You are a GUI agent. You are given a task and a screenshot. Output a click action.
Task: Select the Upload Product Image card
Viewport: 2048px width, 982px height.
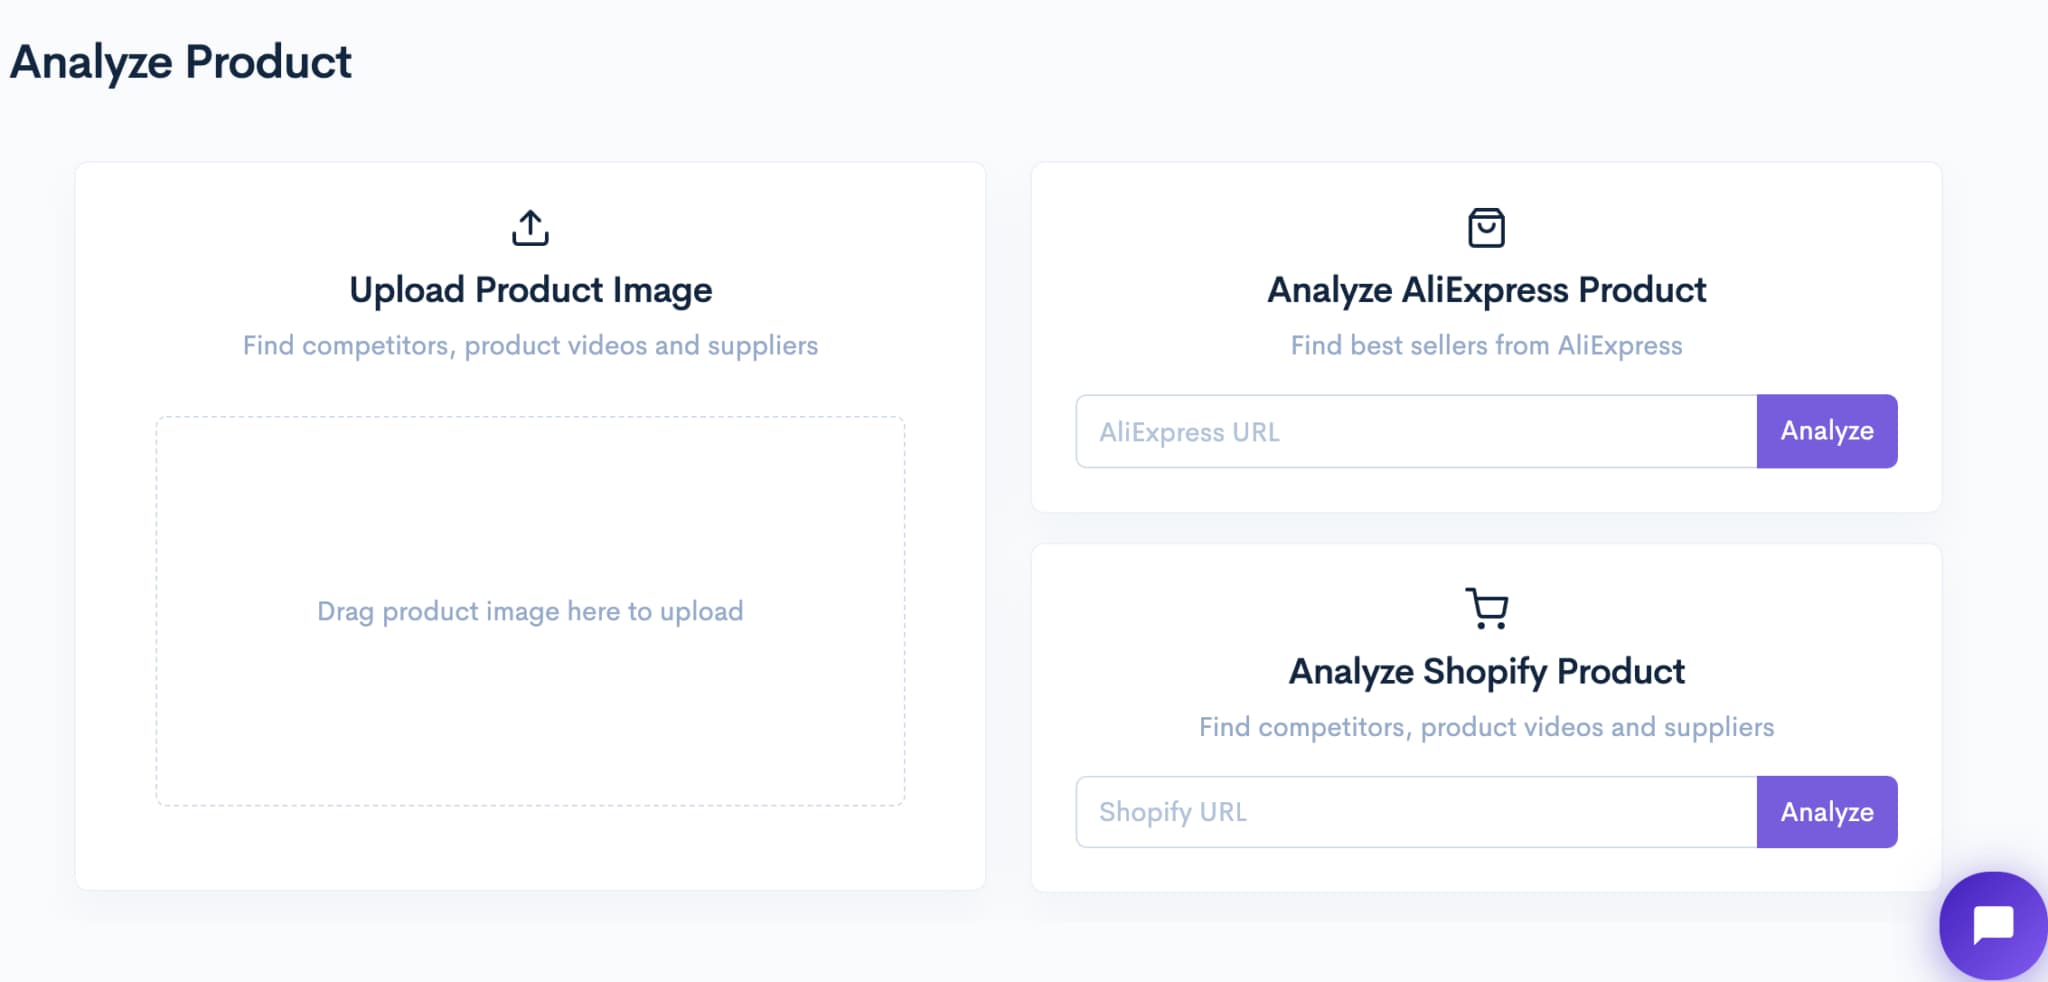point(530,526)
